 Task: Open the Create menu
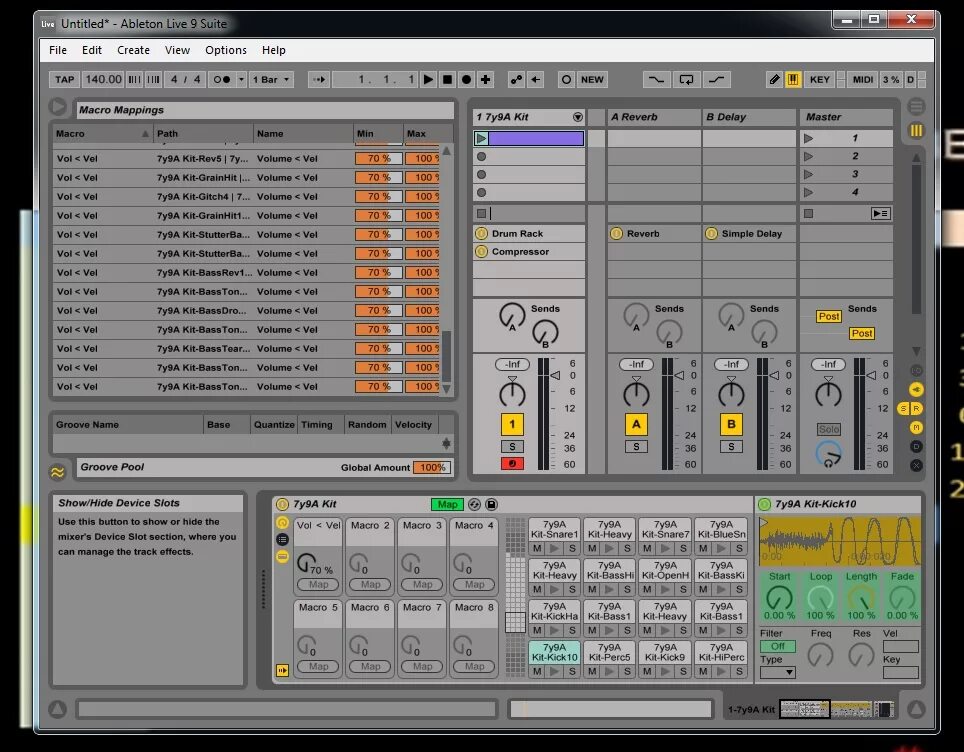tap(133, 50)
